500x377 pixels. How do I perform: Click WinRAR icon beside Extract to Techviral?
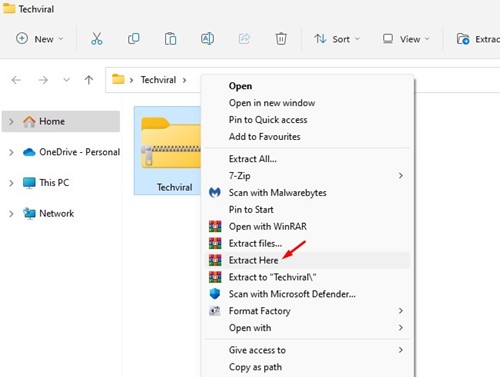tap(215, 277)
